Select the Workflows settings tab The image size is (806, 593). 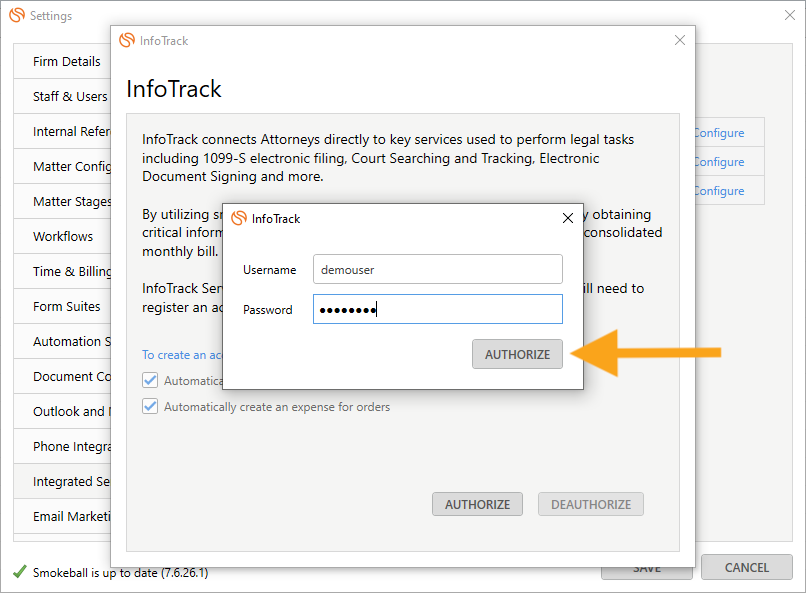[63, 236]
